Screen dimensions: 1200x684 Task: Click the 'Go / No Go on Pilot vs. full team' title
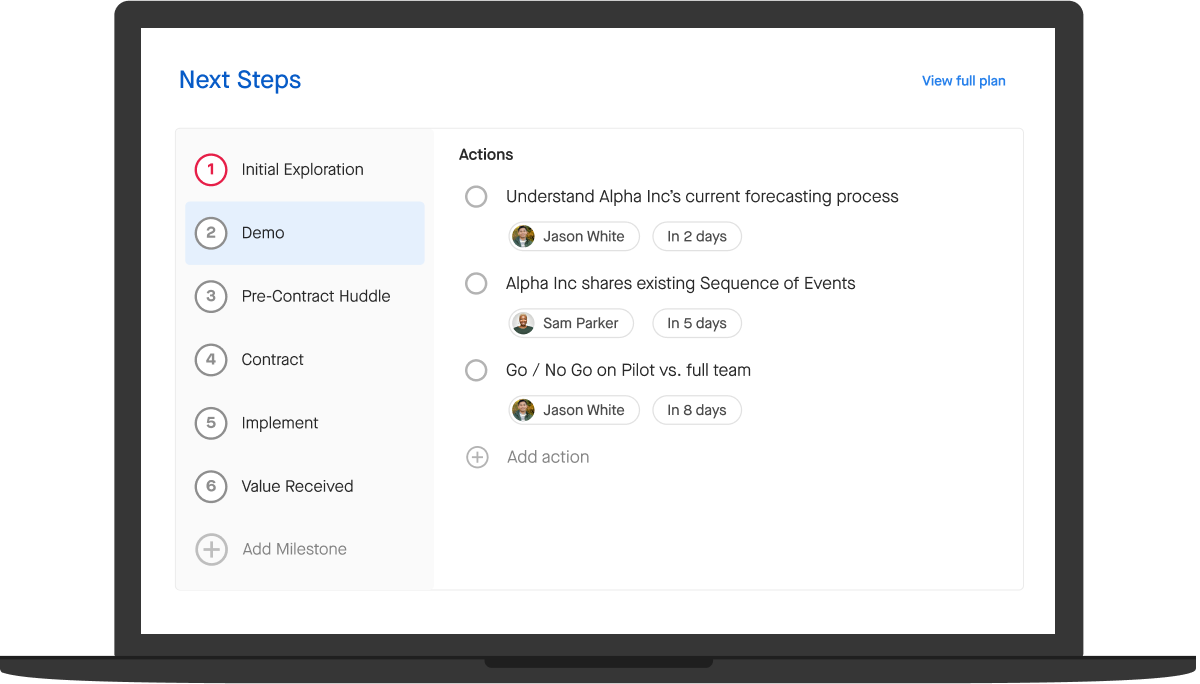pyautogui.click(x=628, y=370)
